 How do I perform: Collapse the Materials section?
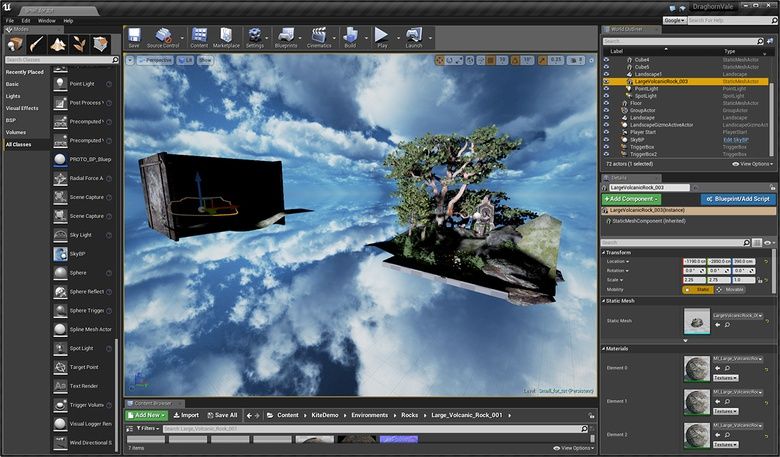click(604, 349)
